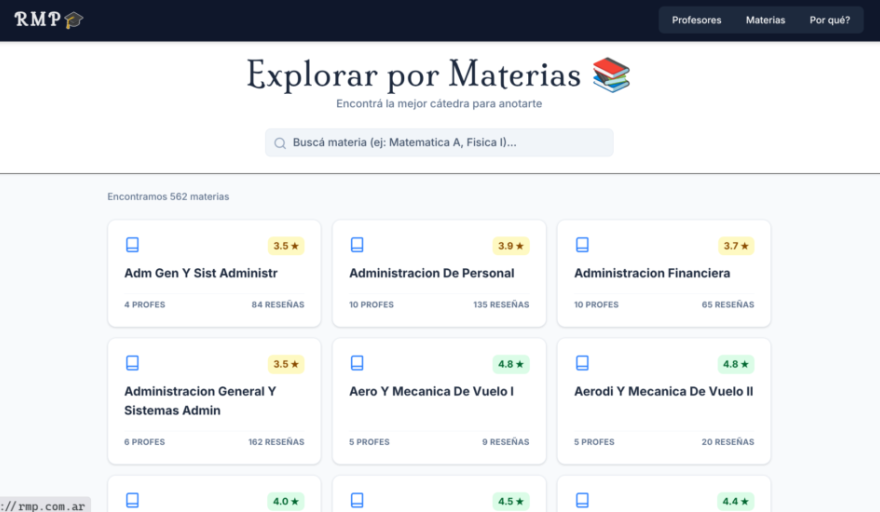Click the RMP logo with graduation cap
The image size is (880, 512).
pos(48,20)
